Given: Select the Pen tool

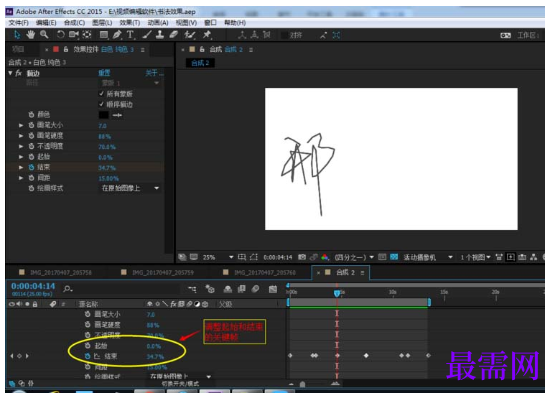Looking at the screenshot, I should (117, 35).
